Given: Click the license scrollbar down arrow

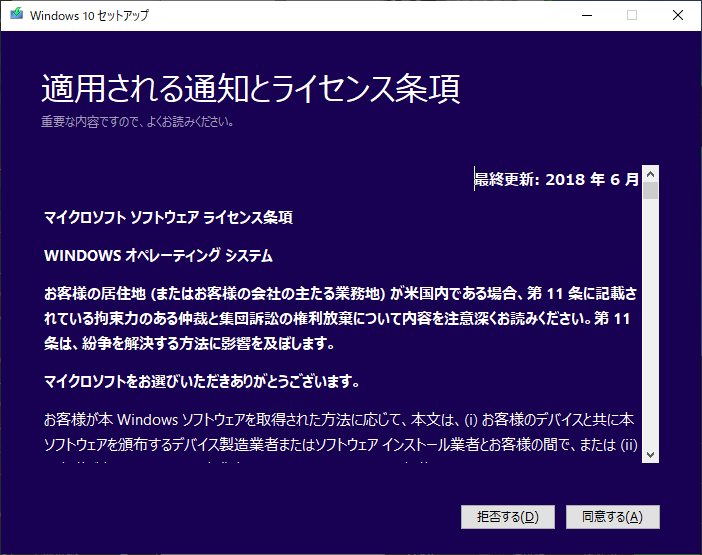Looking at the screenshot, I should [651, 455].
